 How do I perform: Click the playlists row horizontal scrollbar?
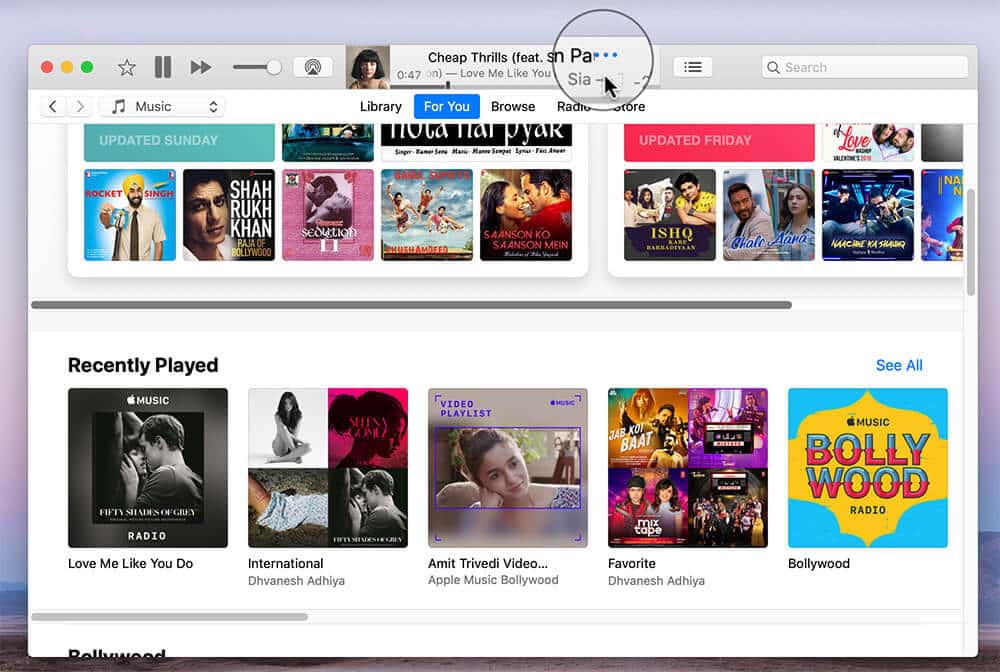(411, 305)
